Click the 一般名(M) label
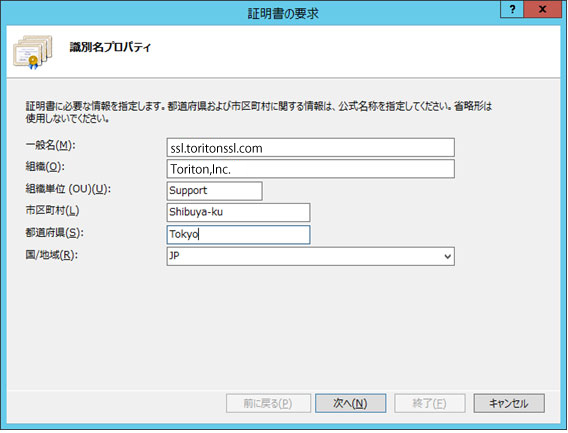568x433 pixels. click(x=50, y=145)
